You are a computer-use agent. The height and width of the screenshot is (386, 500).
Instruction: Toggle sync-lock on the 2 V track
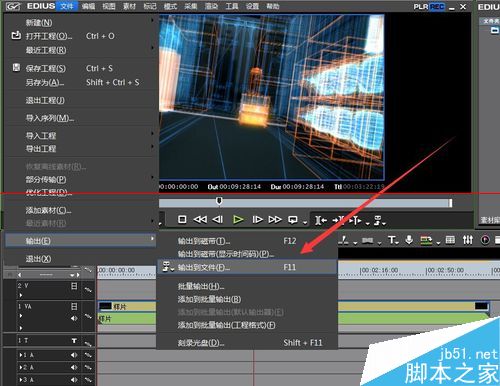click(88, 290)
